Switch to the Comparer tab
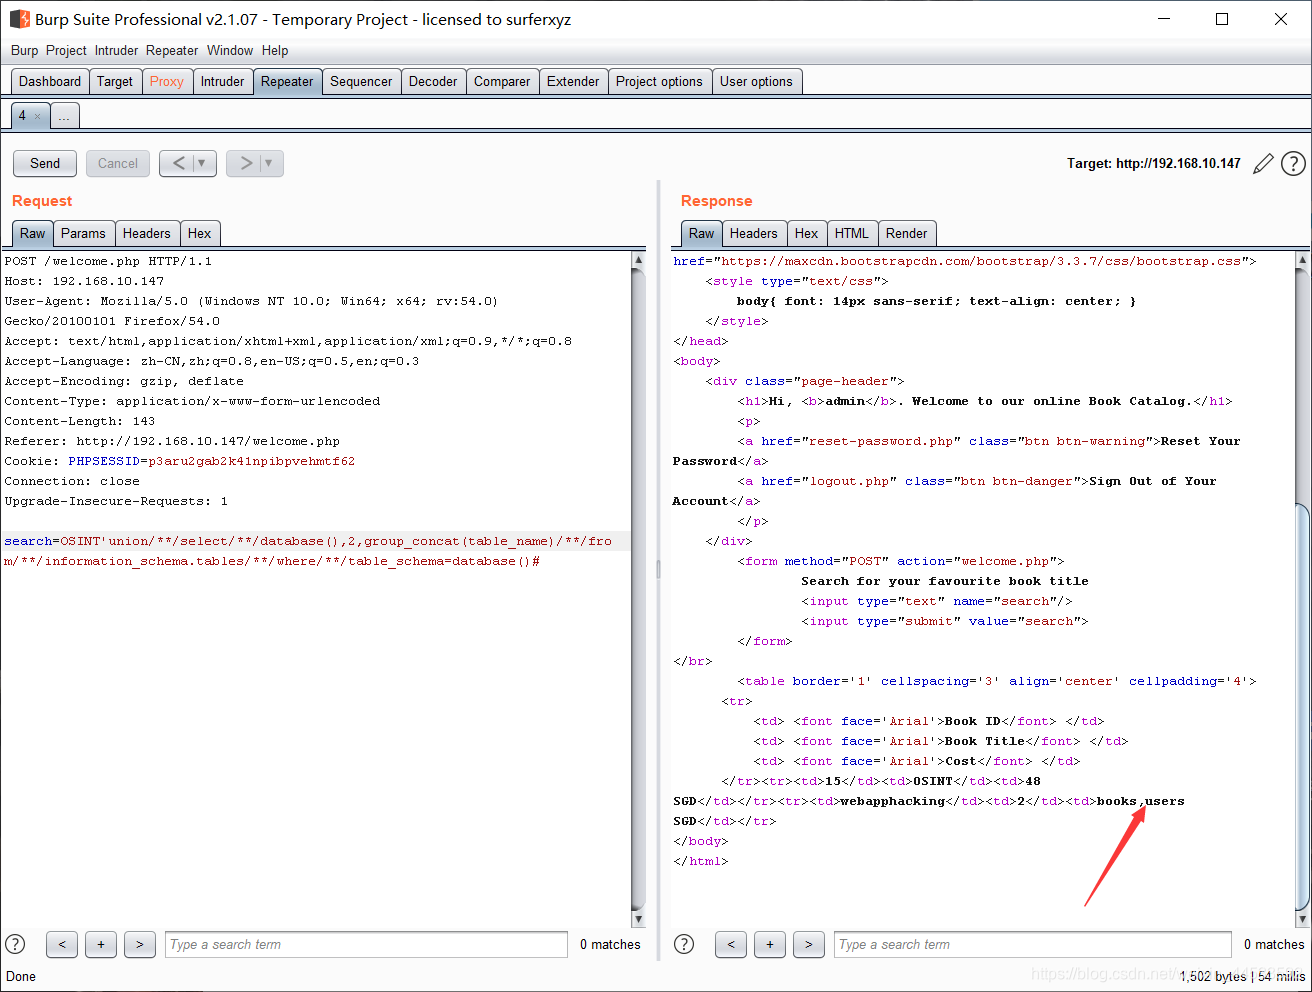The width and height of the screenshot is (1312, 992). point(502,82)
